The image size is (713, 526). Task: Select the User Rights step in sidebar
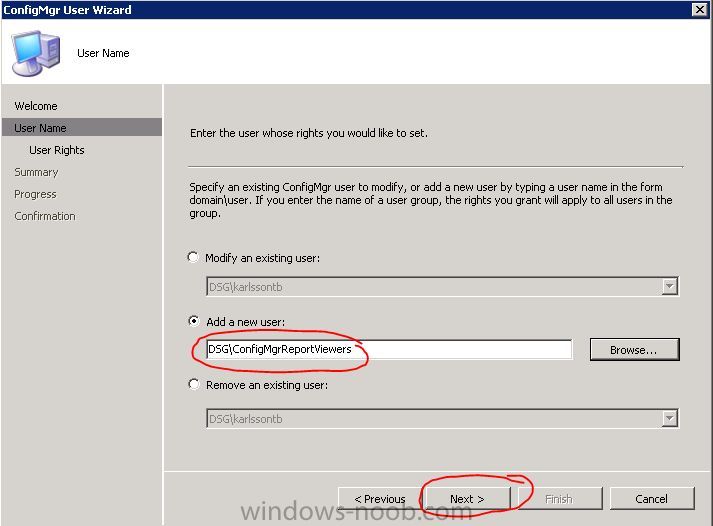(x=57, y=150)
